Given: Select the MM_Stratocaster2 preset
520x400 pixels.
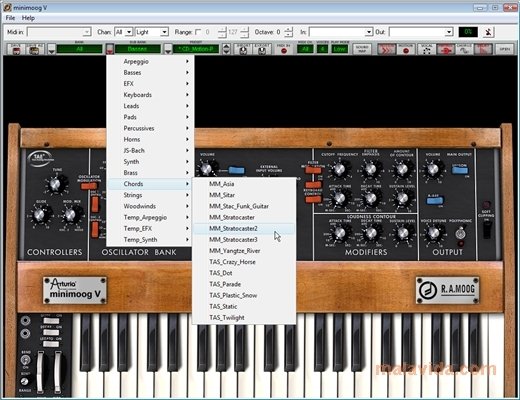Looking at the screenshot, I should click(x=244, y=228).
